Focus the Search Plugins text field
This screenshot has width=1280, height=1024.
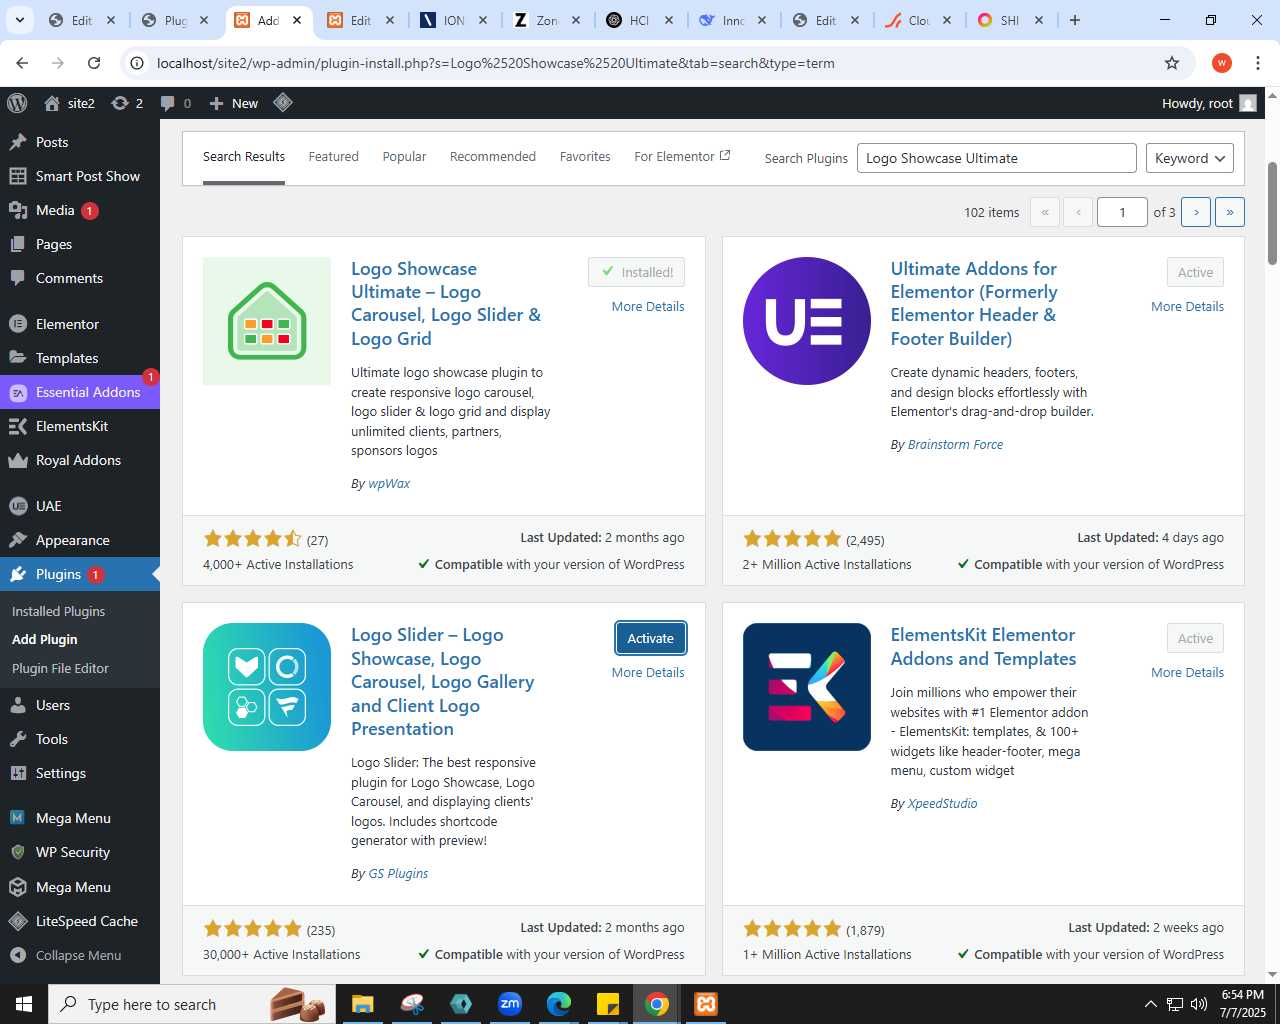996,158
